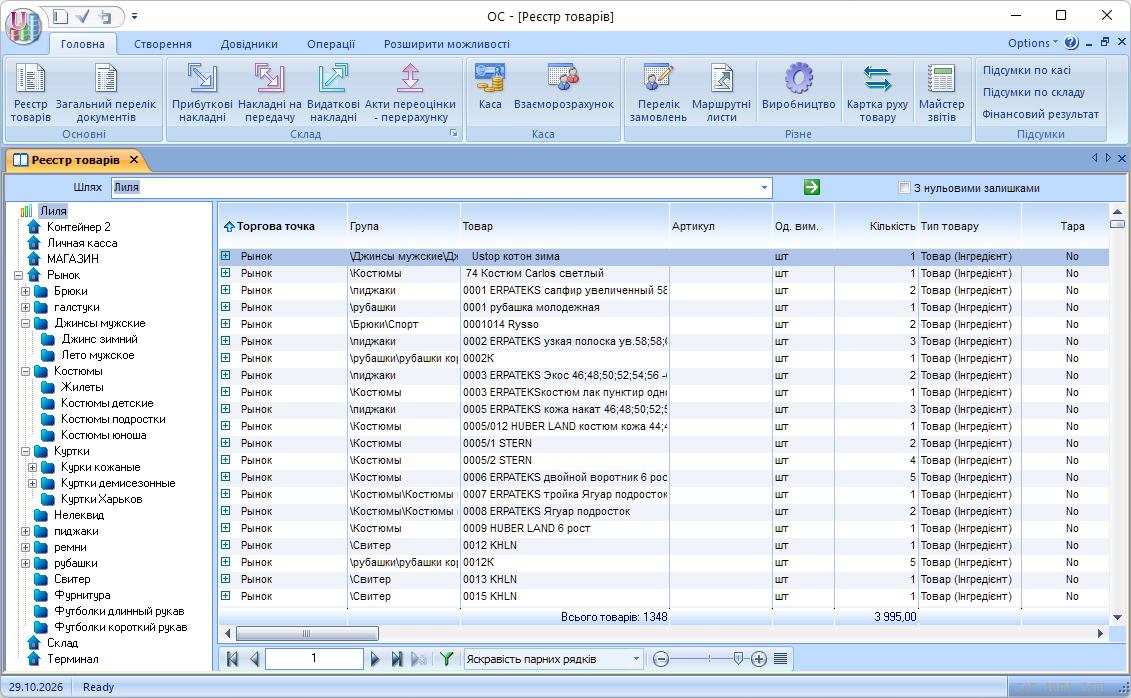The width and height of the screenshot is (1131, 698).
Task: Open Розширити можливості tab
Action: [446, 44]
